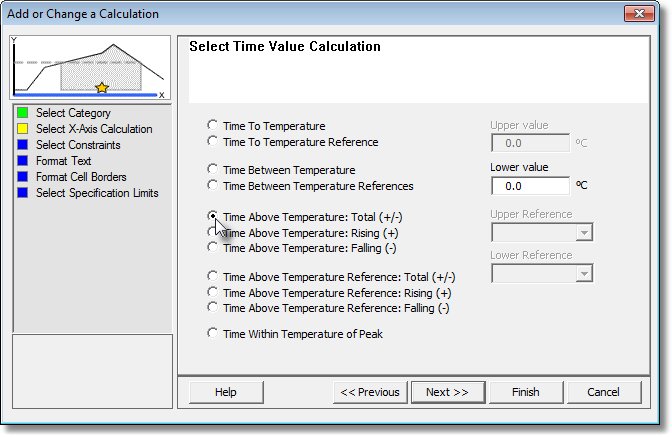The height and width of the screenshot is (437, 672).
Task: Choose Time Above Temperature: Rising (+)
Action: tap(212, 232)
